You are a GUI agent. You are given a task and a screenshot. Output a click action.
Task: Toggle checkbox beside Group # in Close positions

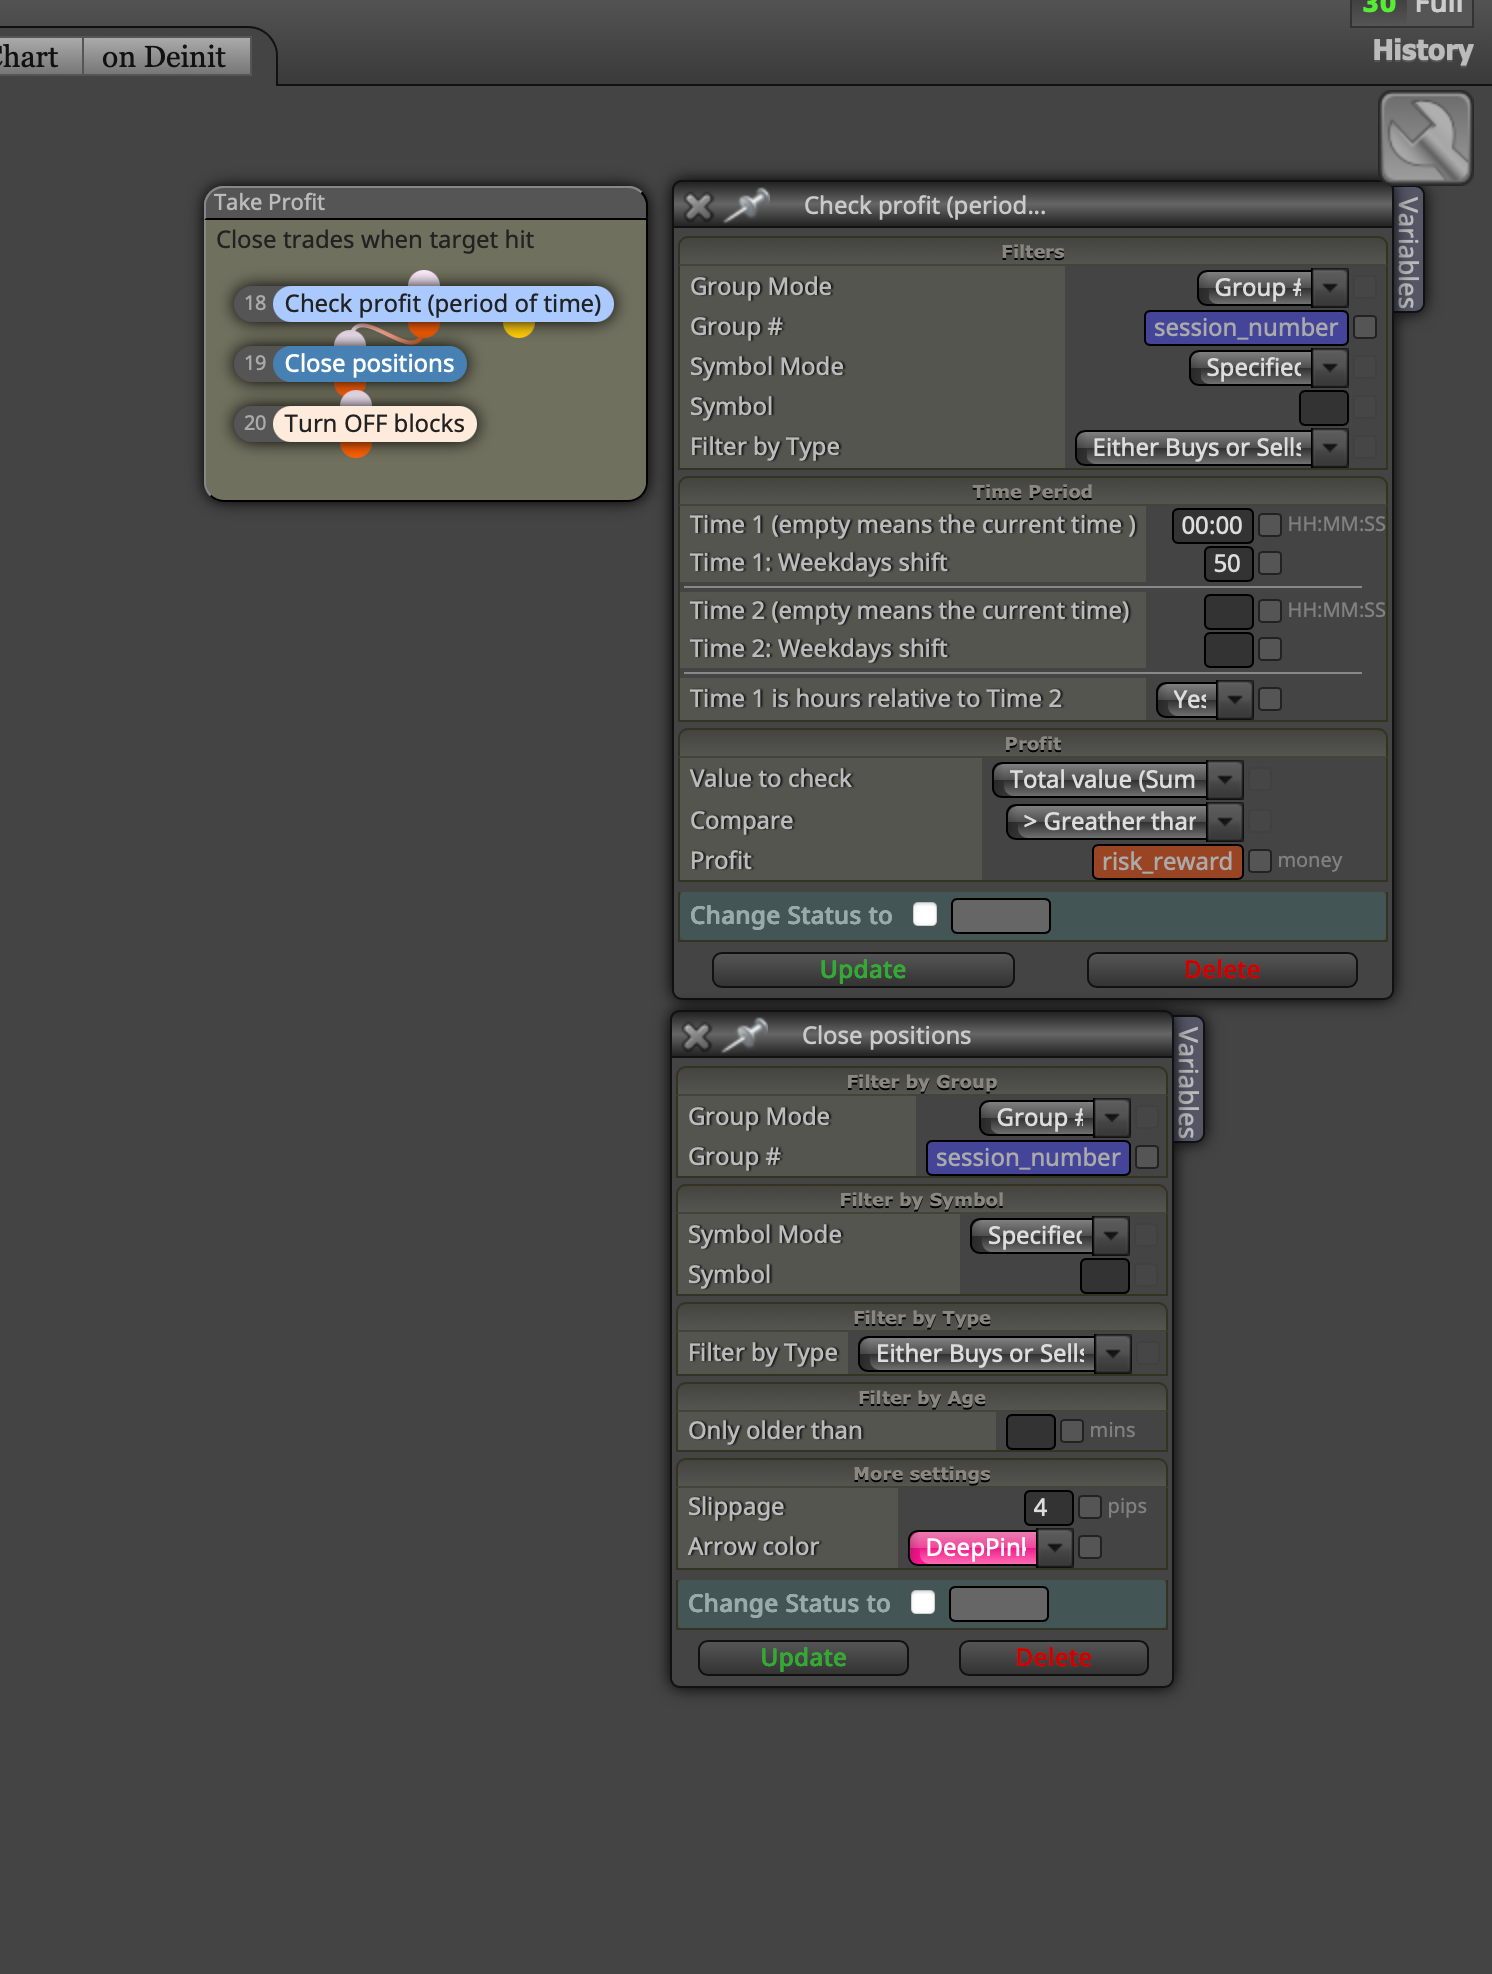pos(1147,1157)
